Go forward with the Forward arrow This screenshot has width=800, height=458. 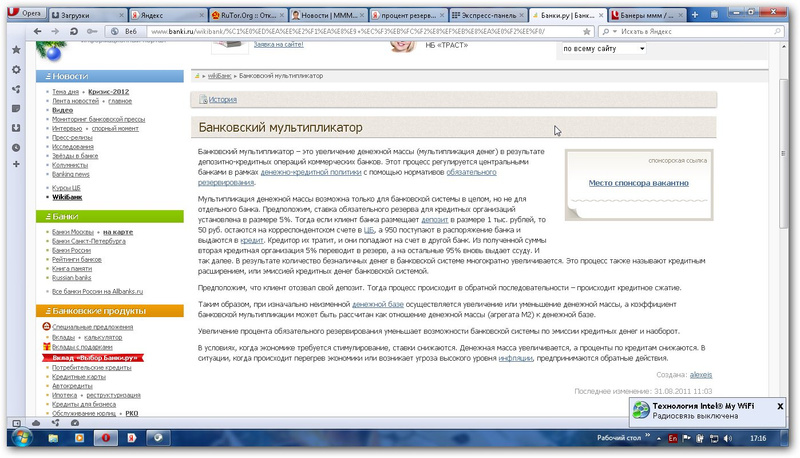55,32
